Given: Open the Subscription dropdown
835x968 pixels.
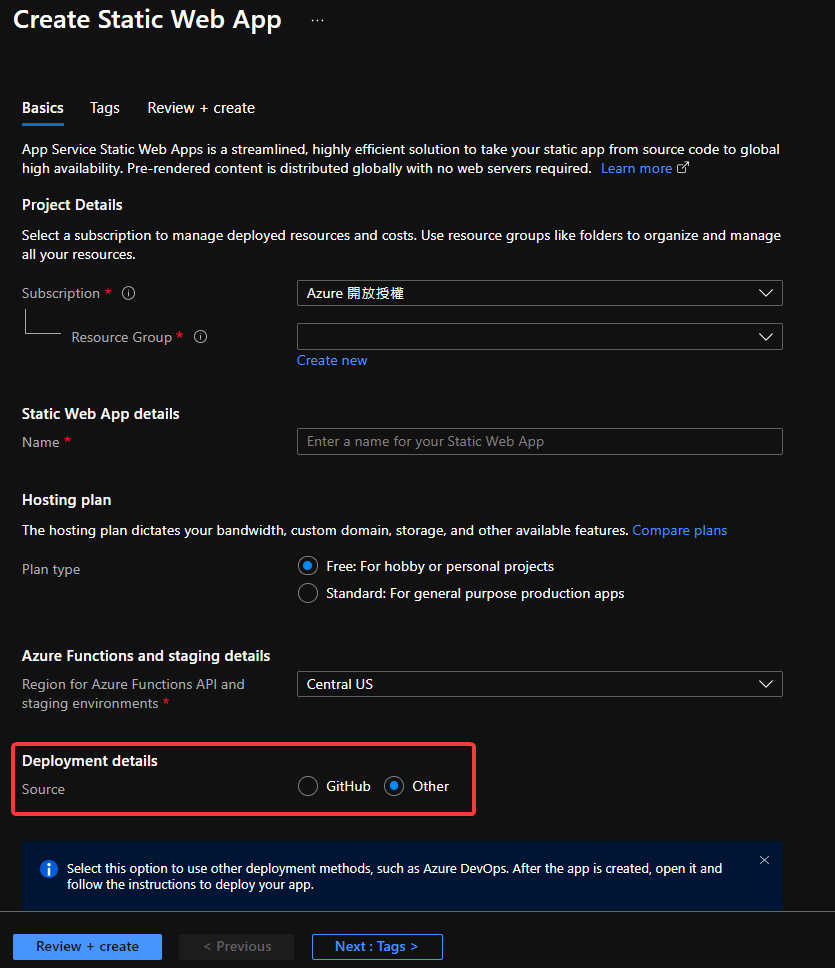Looking at the screenshot, I should (x=539, y=293).
